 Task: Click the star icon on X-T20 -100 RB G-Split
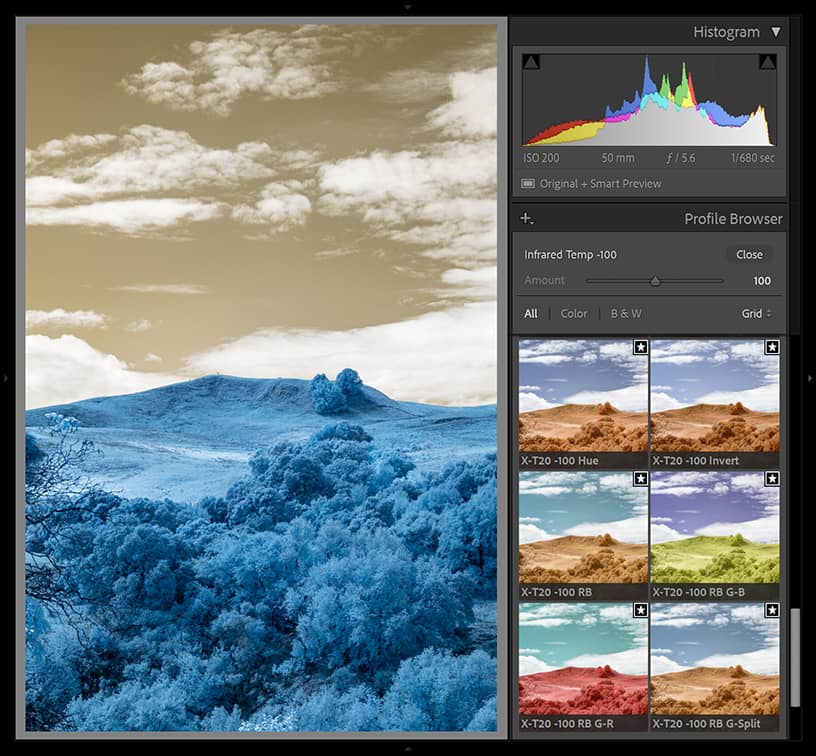(771, 610)
